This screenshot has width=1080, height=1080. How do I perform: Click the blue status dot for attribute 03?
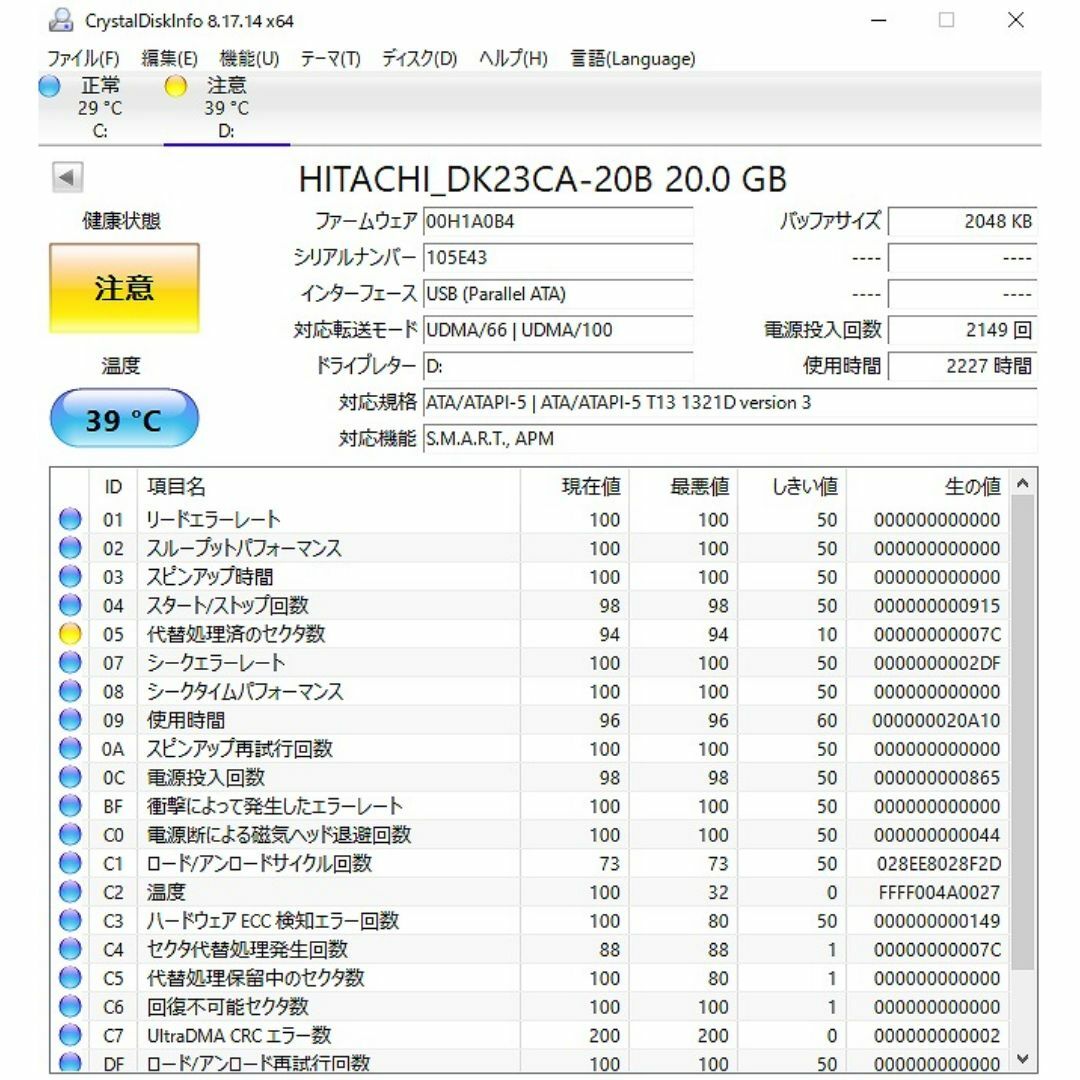tap(70, 577)
